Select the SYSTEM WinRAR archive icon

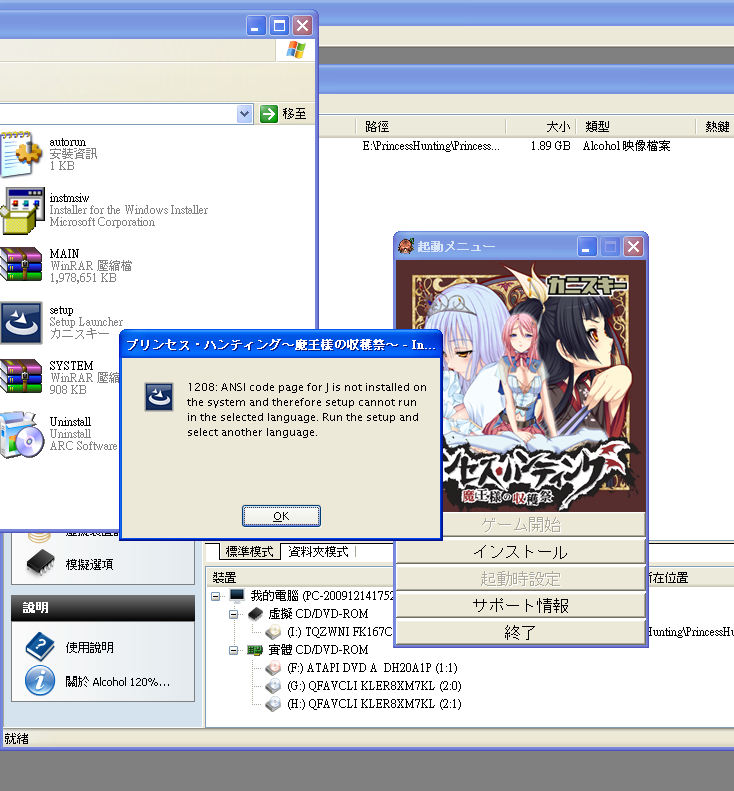click(20, 377)
